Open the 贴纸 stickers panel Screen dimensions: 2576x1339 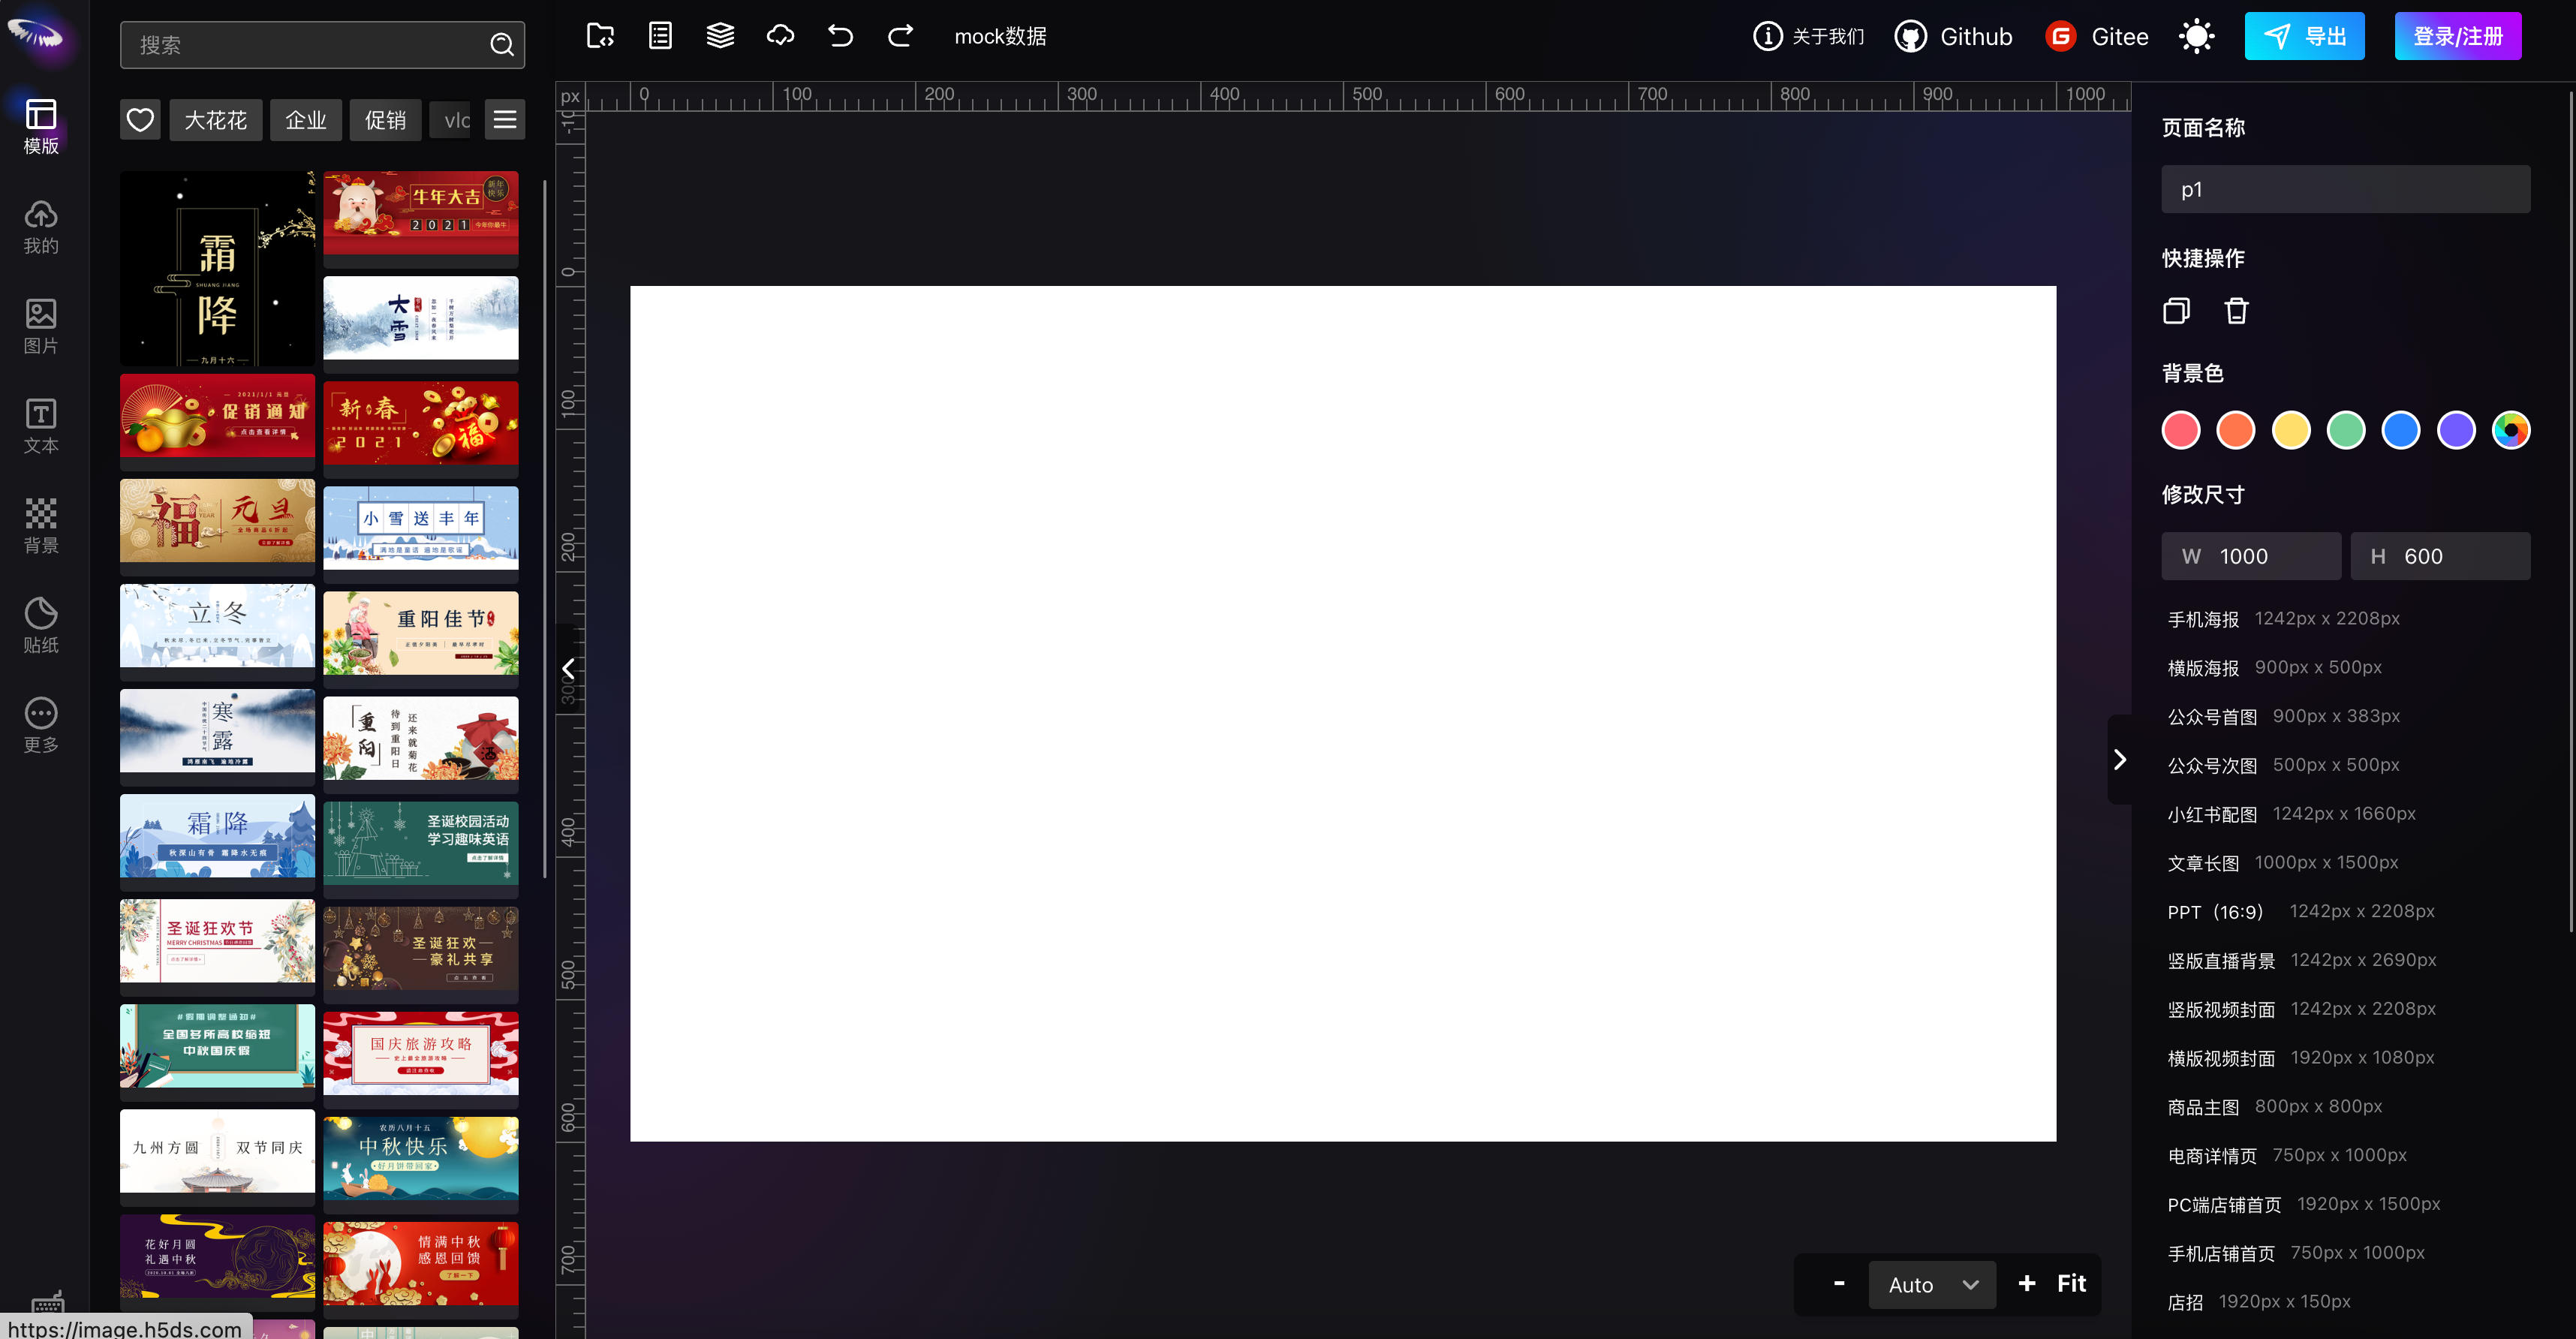[x=41, y=627]
